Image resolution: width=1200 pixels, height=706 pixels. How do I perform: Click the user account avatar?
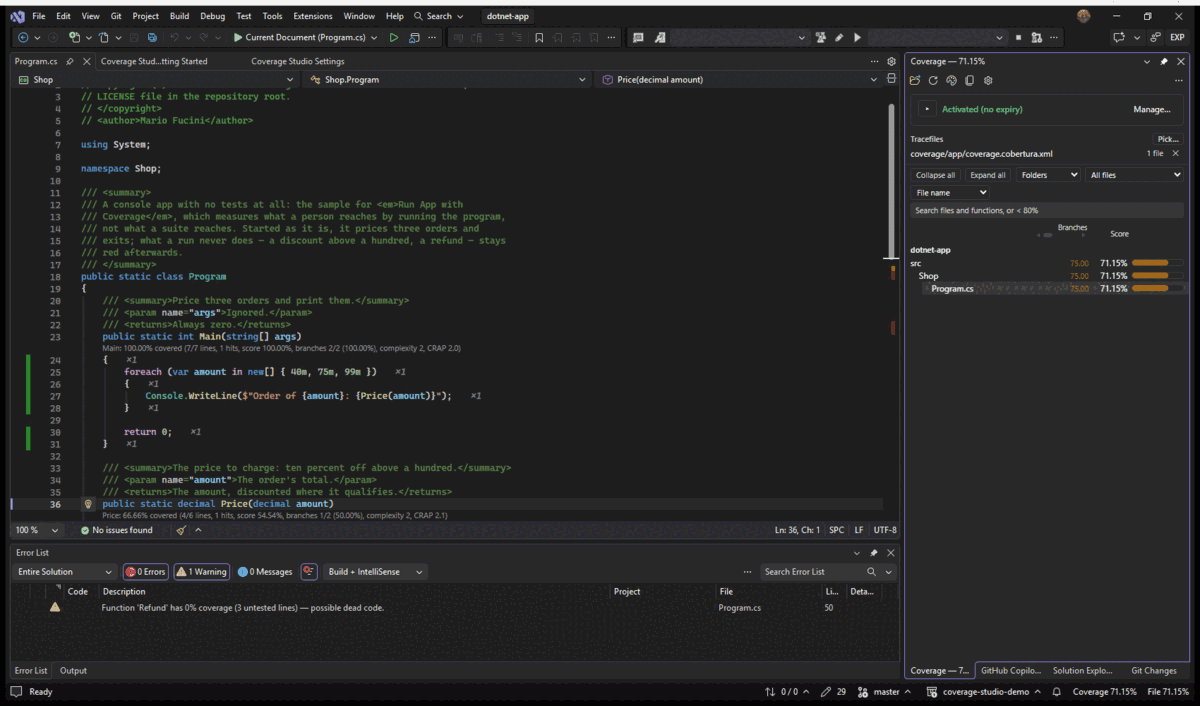(x=1084, y=16)
